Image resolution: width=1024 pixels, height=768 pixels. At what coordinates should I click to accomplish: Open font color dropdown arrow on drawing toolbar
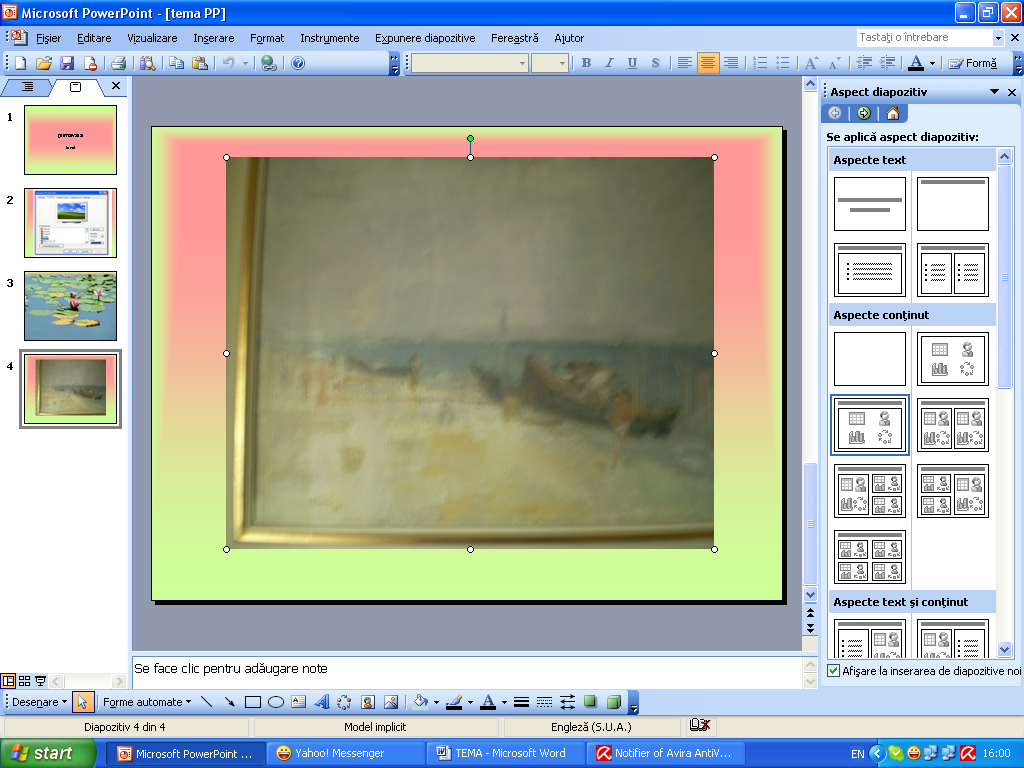tap(504, 703)
